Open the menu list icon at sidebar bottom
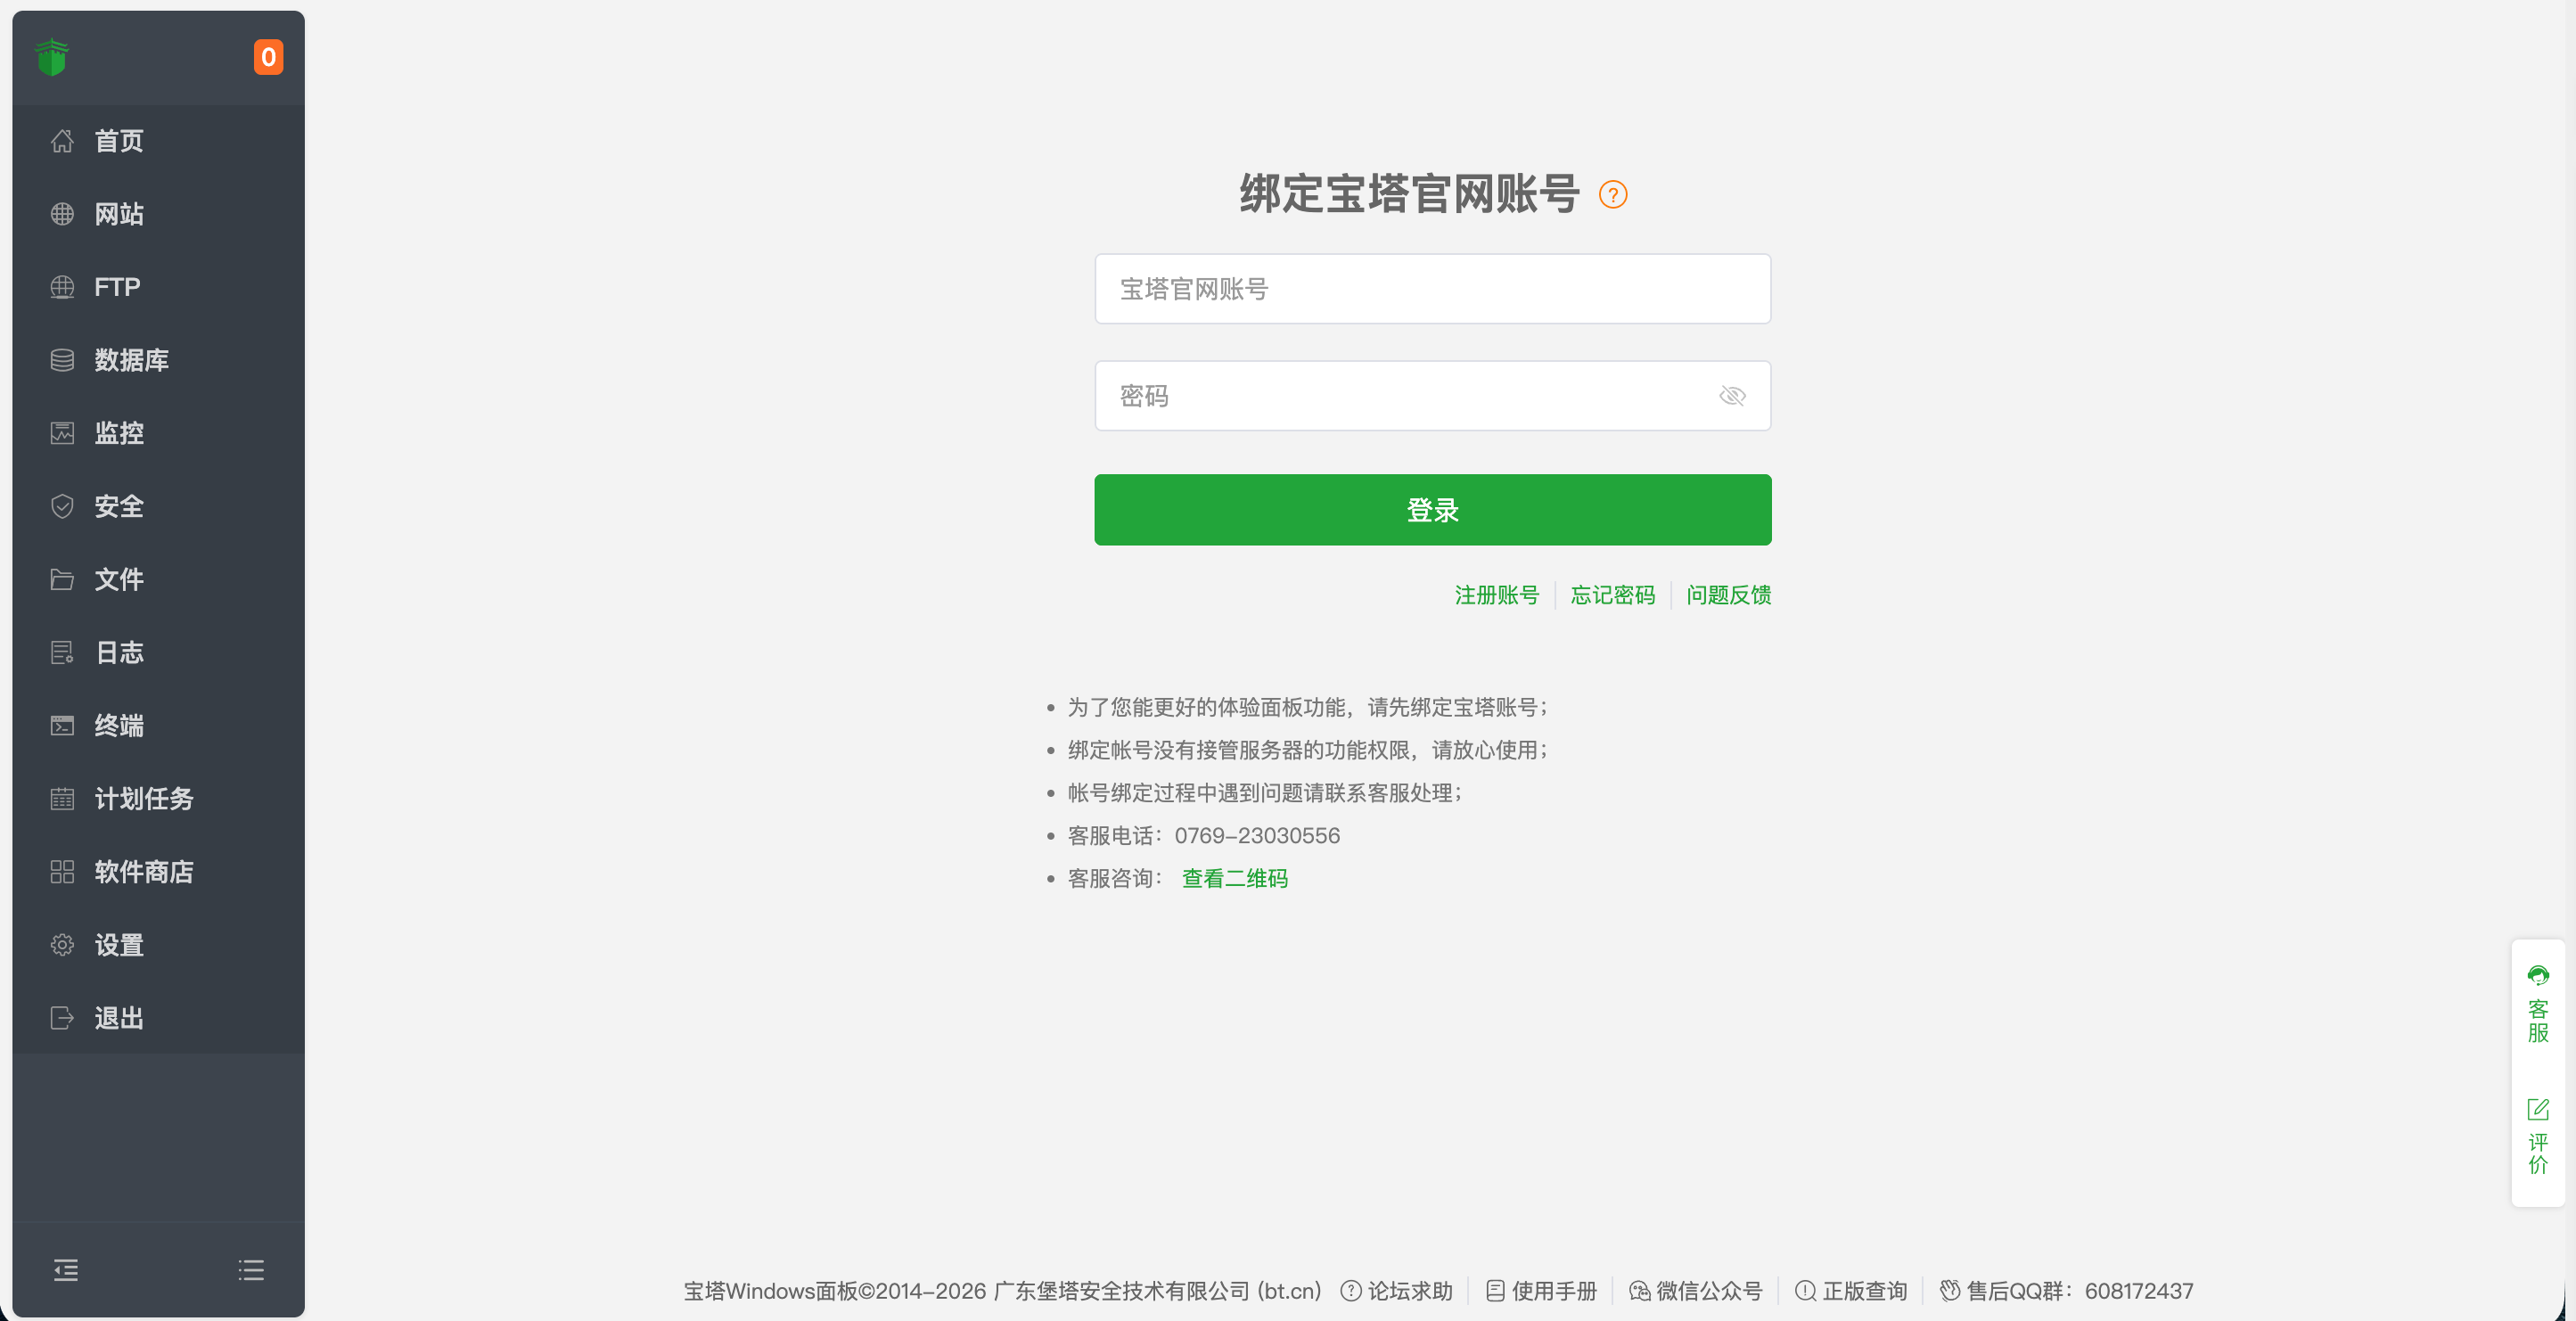Viewport: 2576px width, 1321px height. 251,1269
